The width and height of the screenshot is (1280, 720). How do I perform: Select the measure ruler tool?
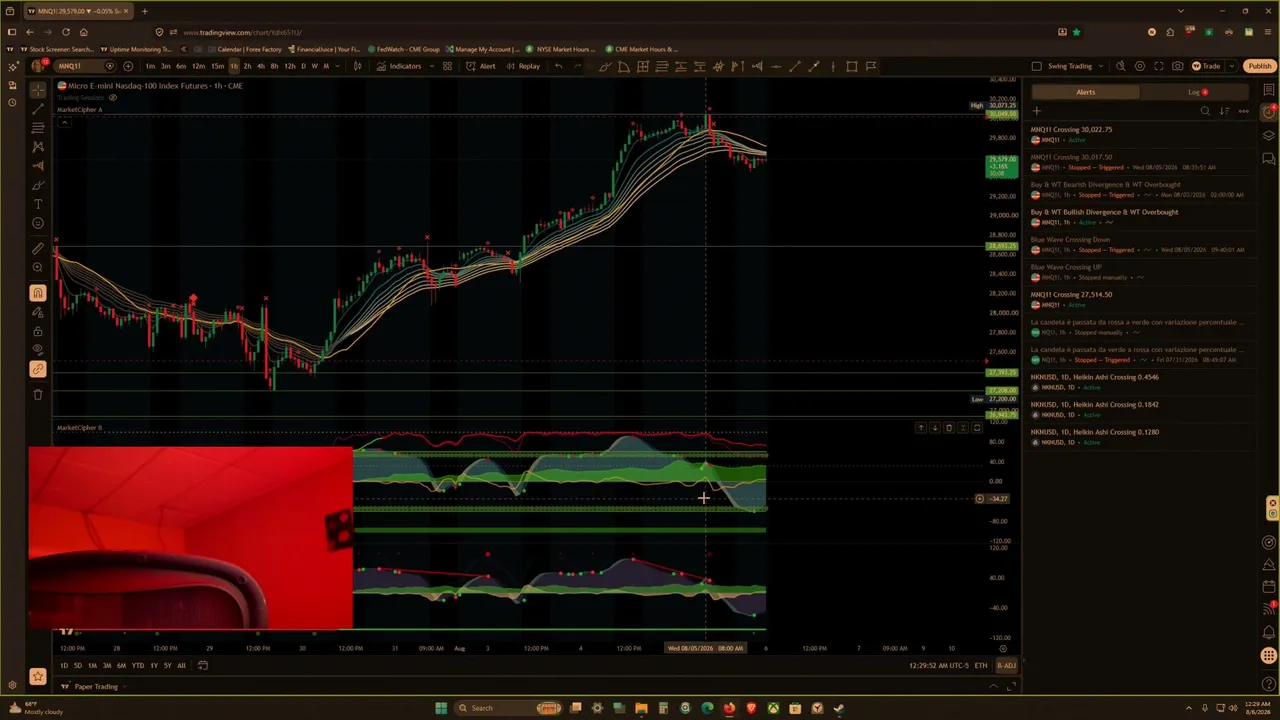point(38,248)
